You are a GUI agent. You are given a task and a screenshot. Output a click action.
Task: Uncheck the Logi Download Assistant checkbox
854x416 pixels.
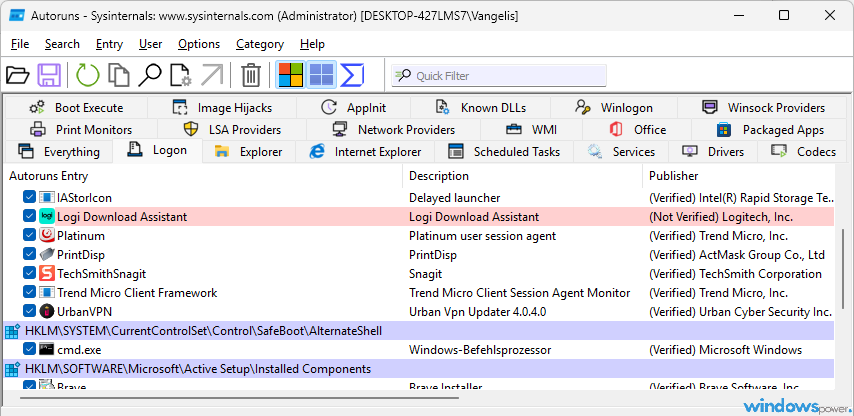(29, 217)
